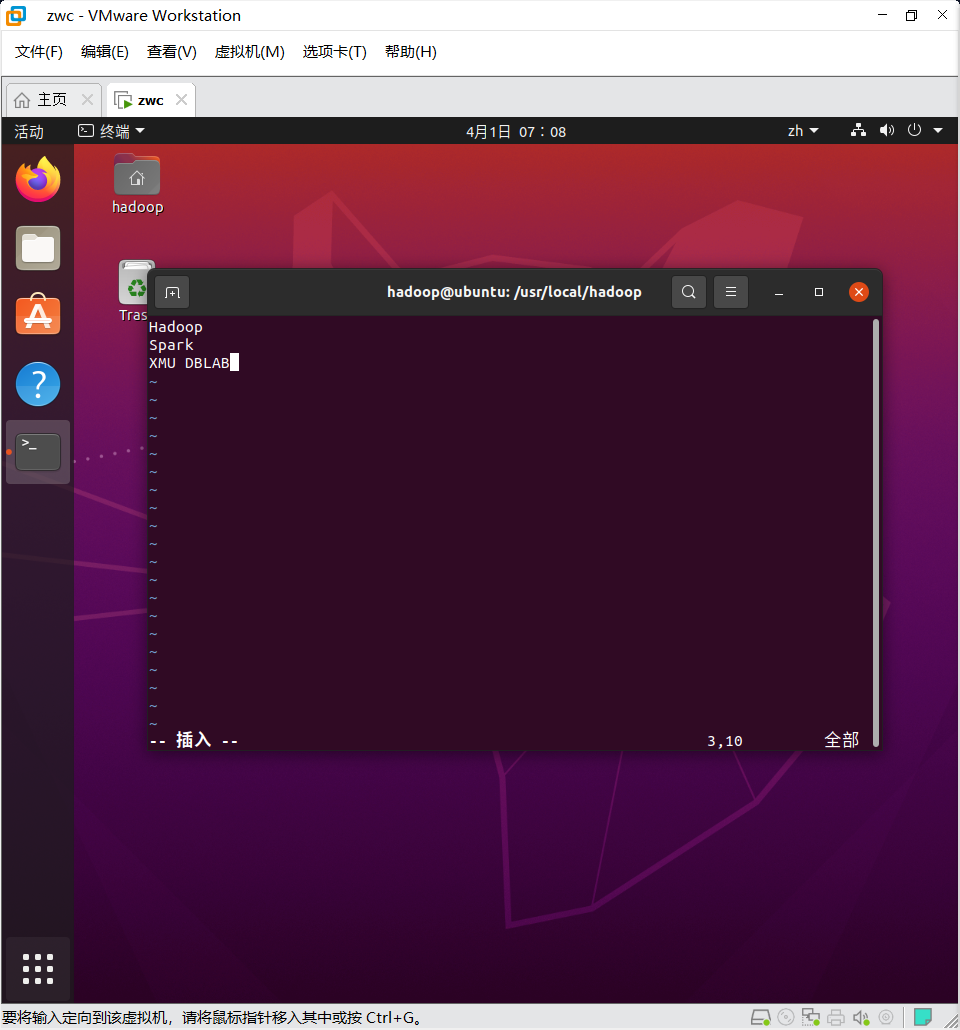Image resolution: width=960 pixels, height=1030 pixels.
Task: Show all applications grid
Action: point(37,969)
